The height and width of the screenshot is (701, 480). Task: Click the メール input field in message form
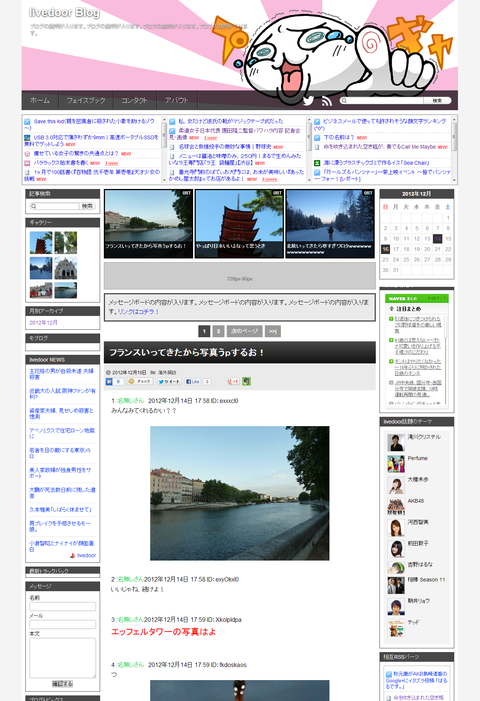click(x=63, y=624)
